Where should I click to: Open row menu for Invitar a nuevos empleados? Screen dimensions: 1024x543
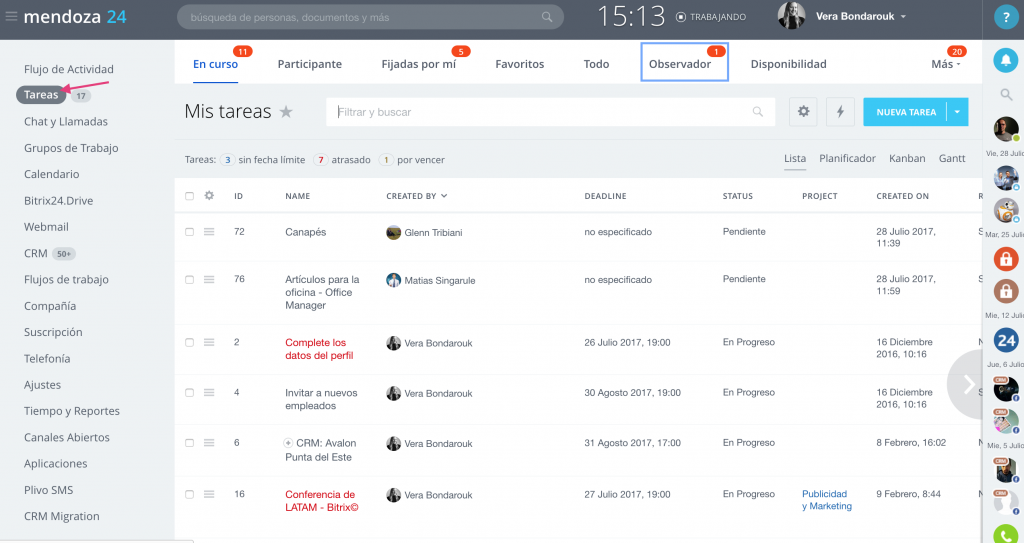pyautogui.click(x=209, y=393)
